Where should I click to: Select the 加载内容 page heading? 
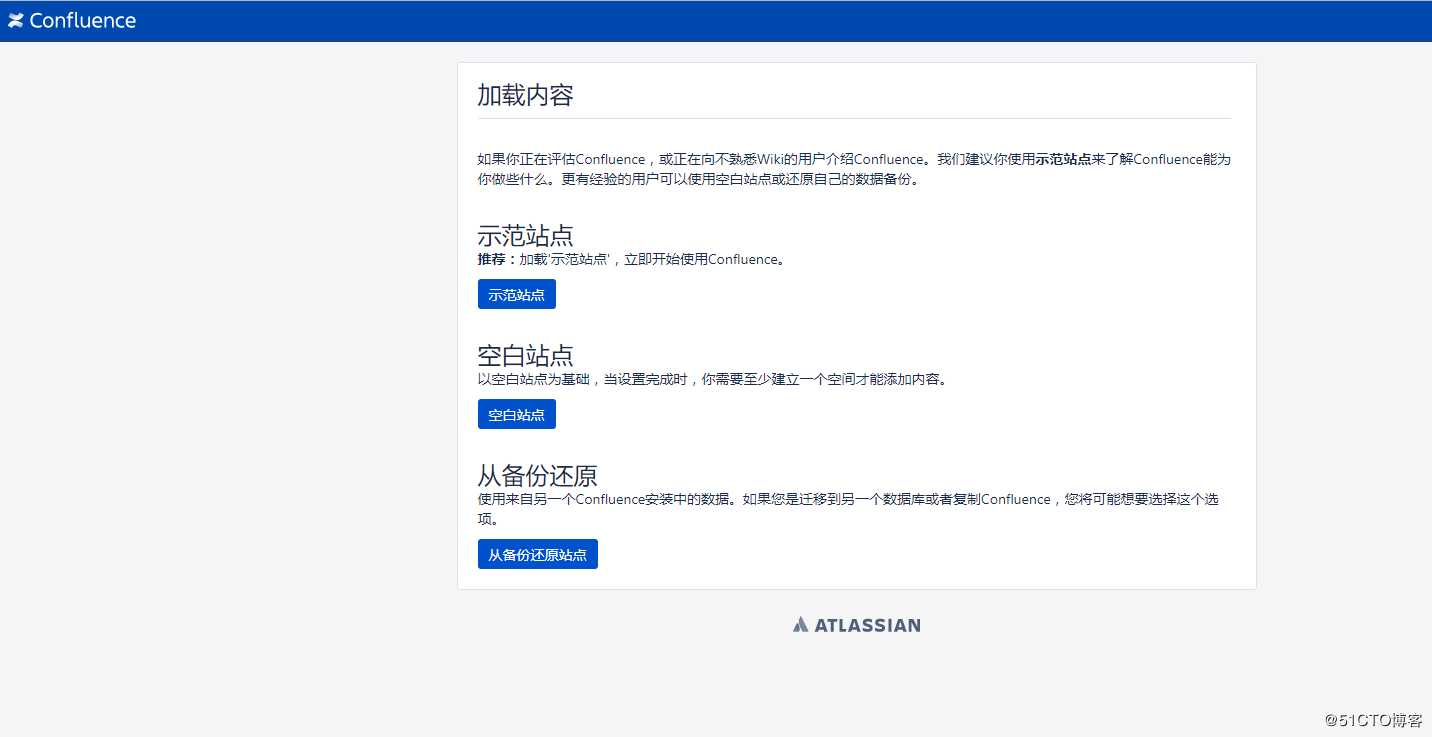pos(525,96)
